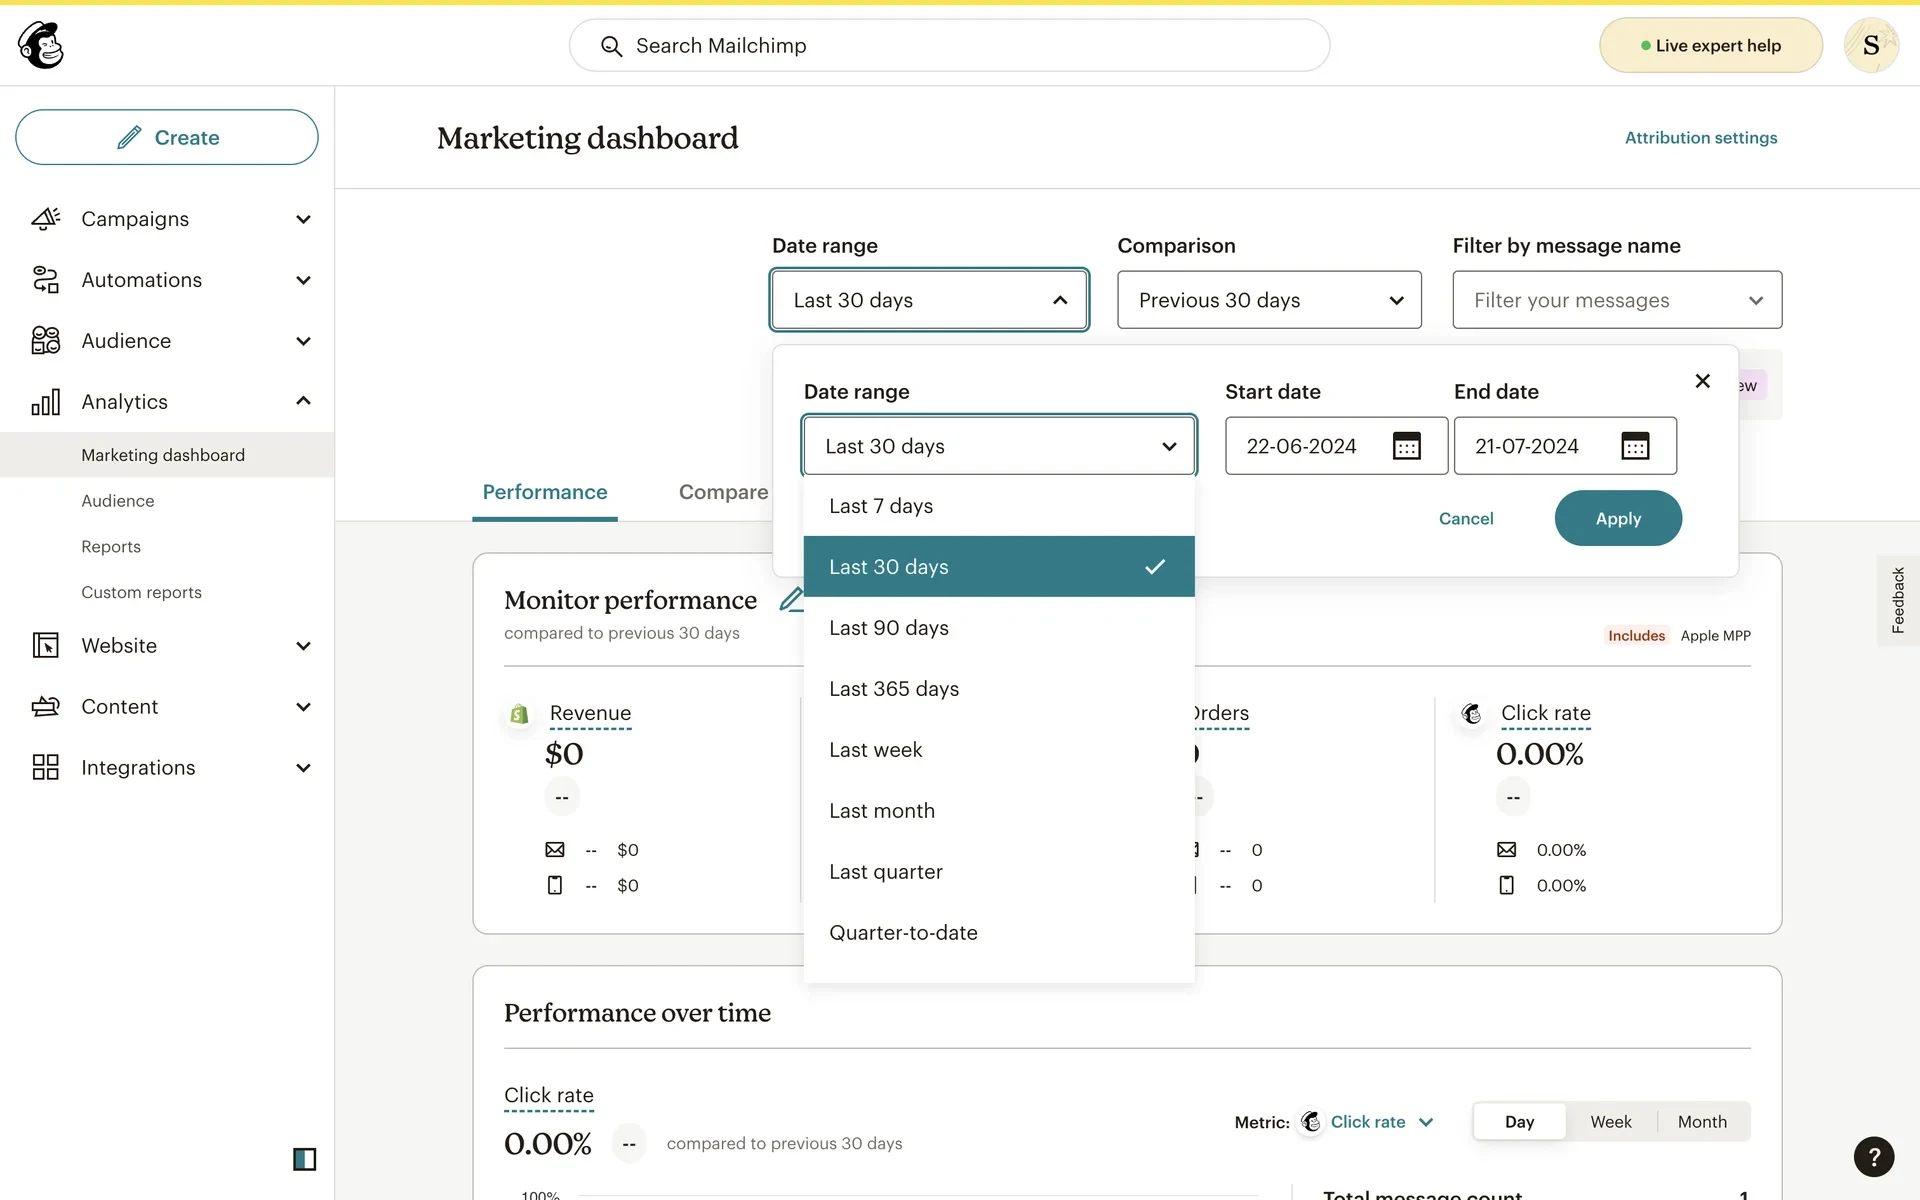Collapse the sidebar using bottom panel icon
Image resolution: width=1920 pixels, height=1200 pixels.
tap(304, 1159)
